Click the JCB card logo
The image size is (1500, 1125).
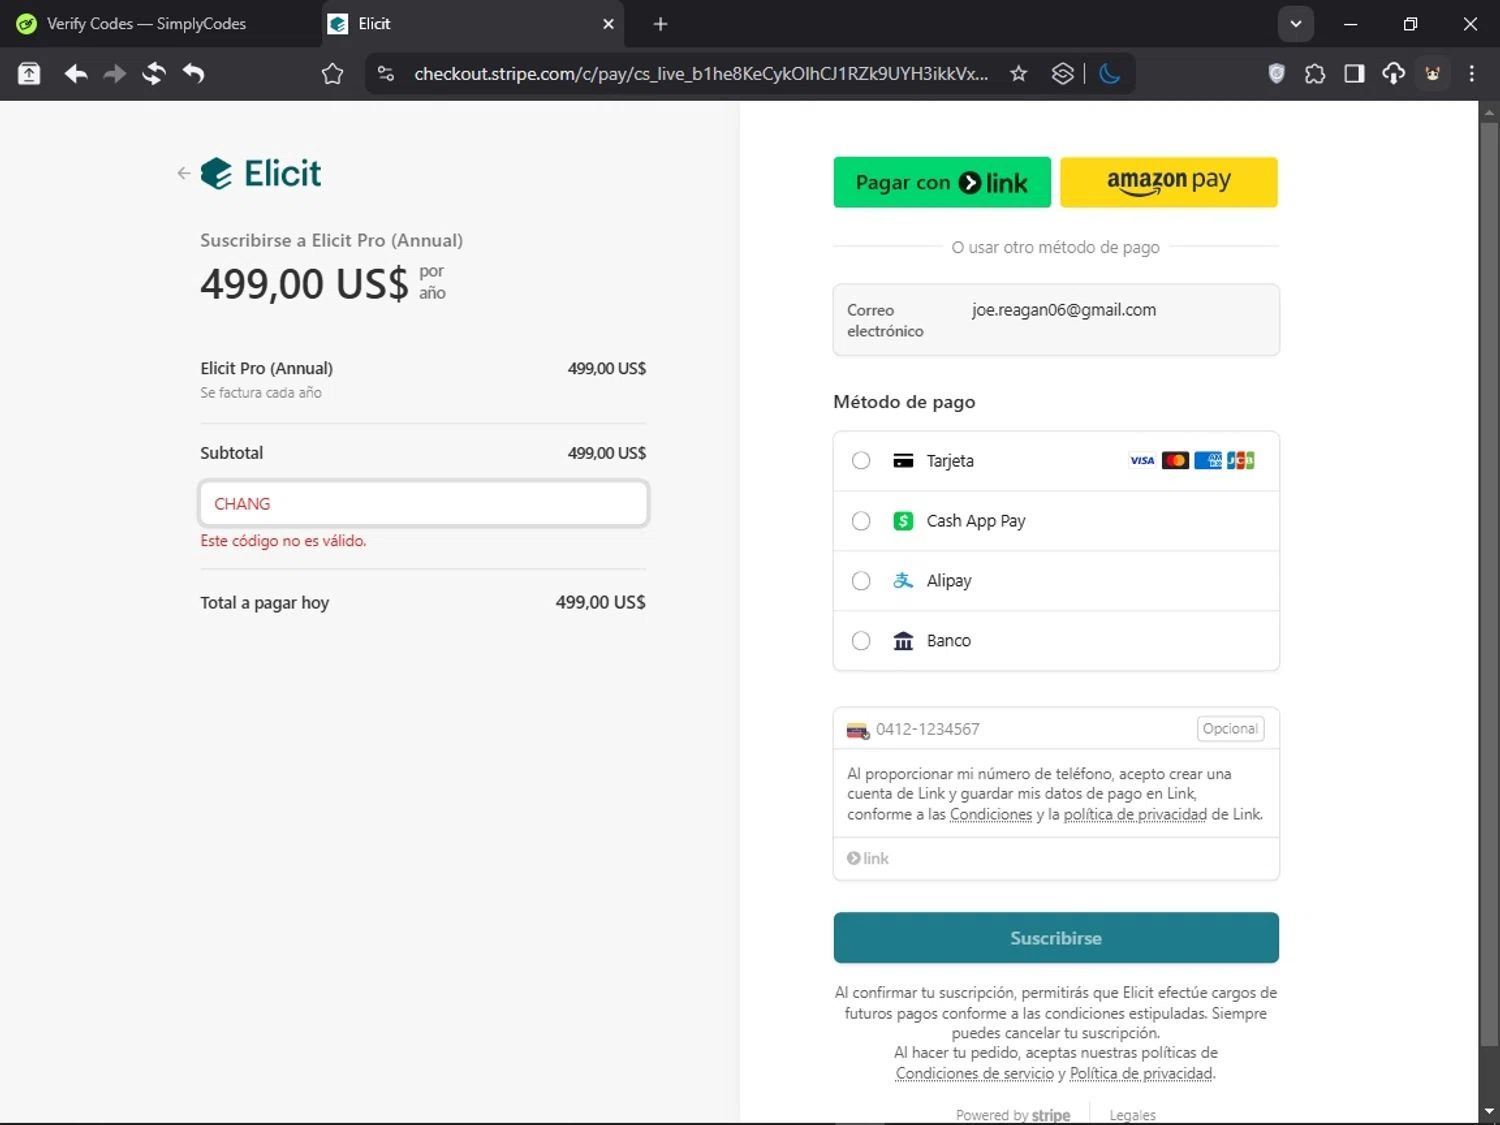(x=1241, y=461)
